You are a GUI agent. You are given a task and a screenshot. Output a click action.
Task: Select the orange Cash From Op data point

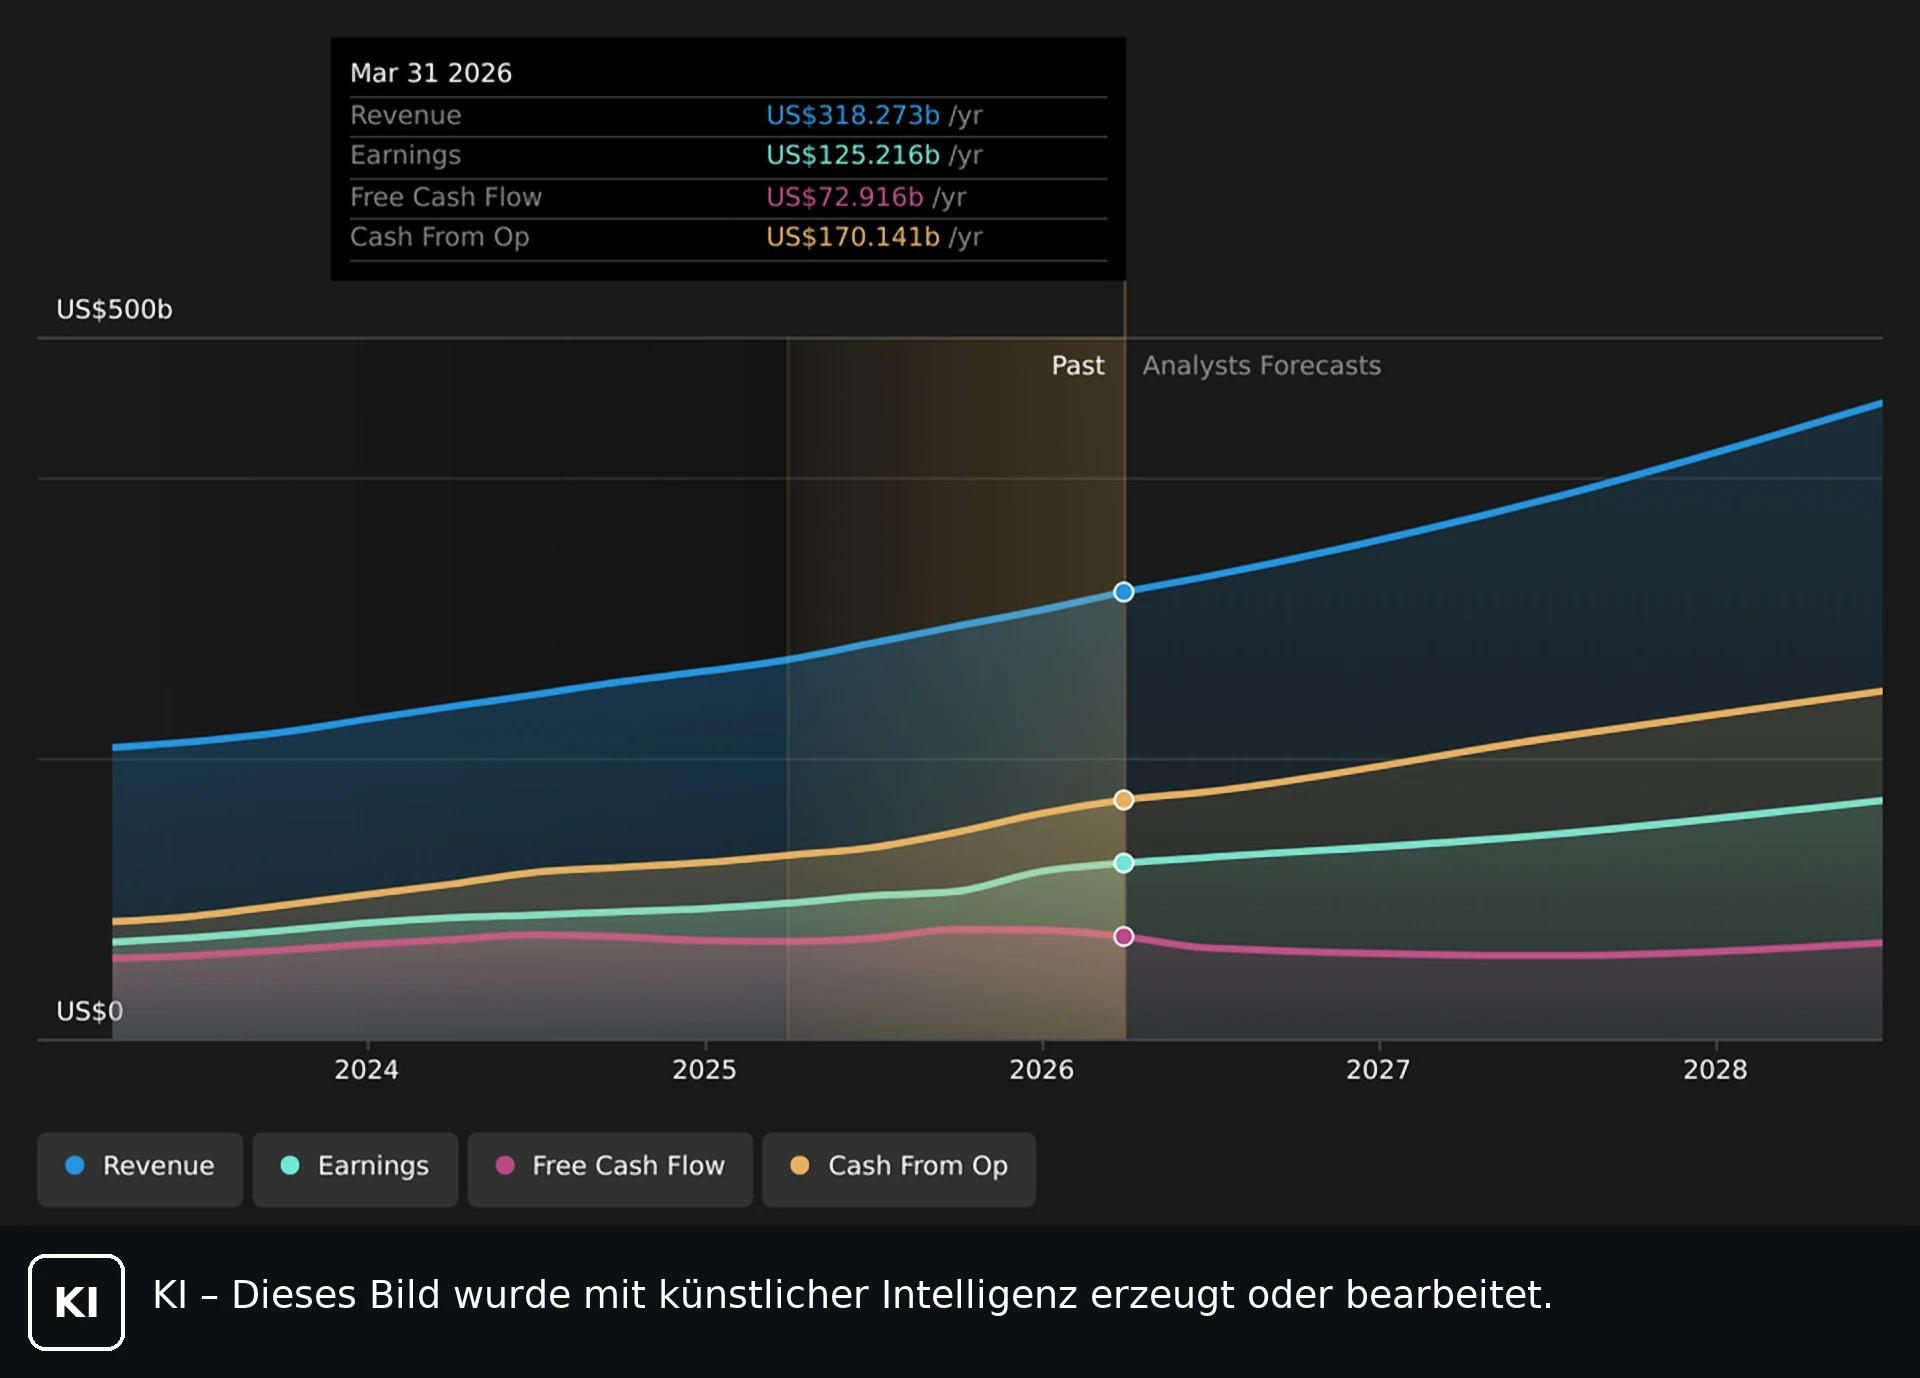[1124, 800]
